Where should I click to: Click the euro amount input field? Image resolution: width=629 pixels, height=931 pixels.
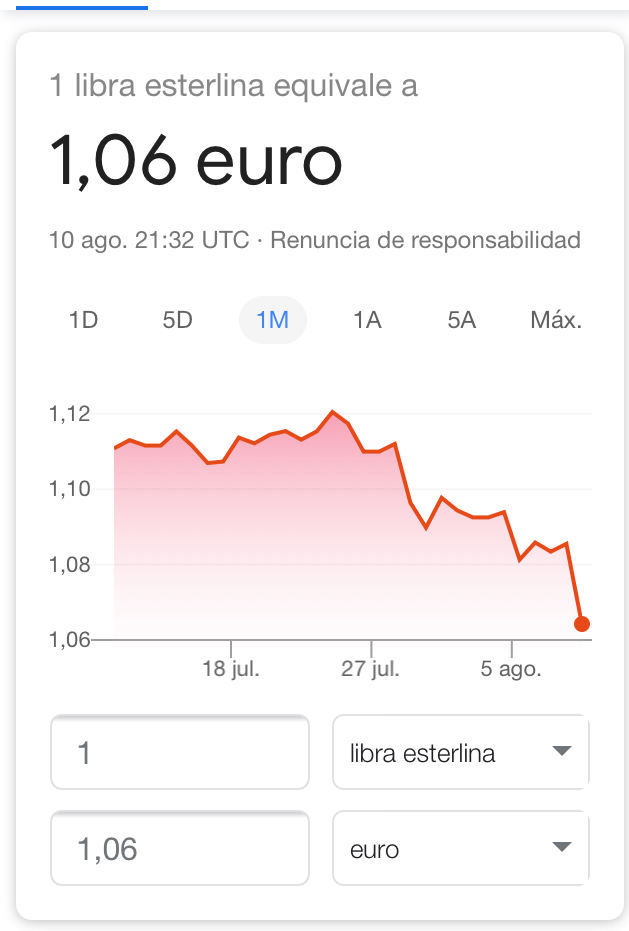pos(180,849)
